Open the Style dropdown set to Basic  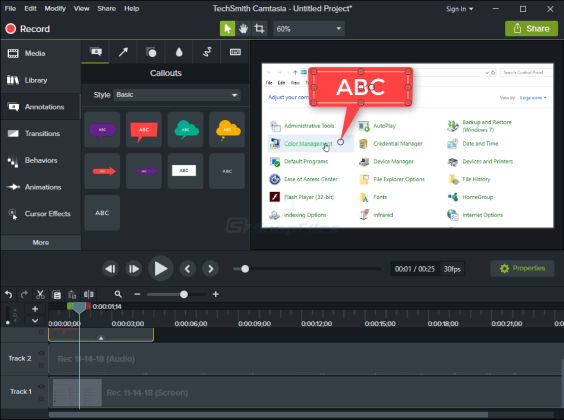[177, 95]
